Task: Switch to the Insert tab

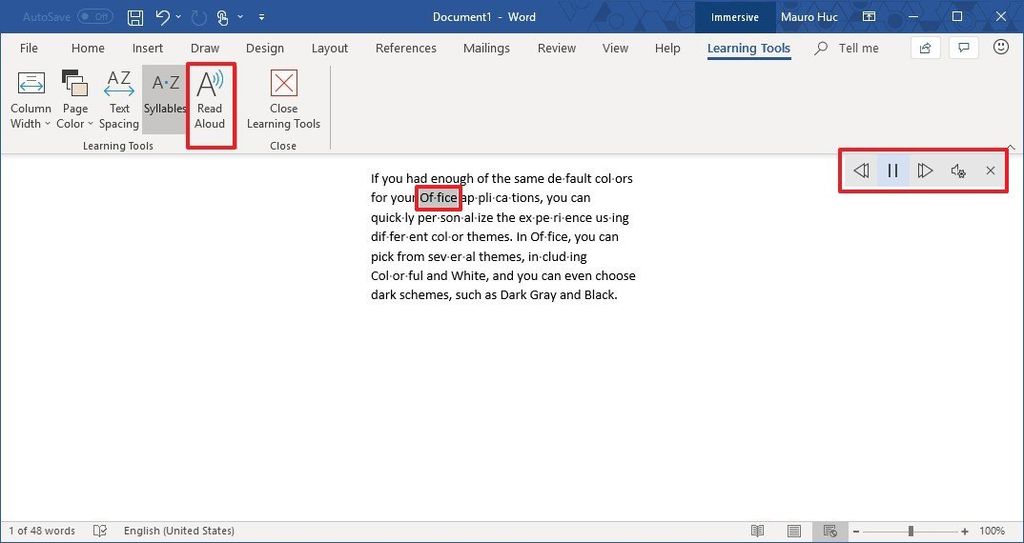Action: pyautogui.click(x=148, y=48)
